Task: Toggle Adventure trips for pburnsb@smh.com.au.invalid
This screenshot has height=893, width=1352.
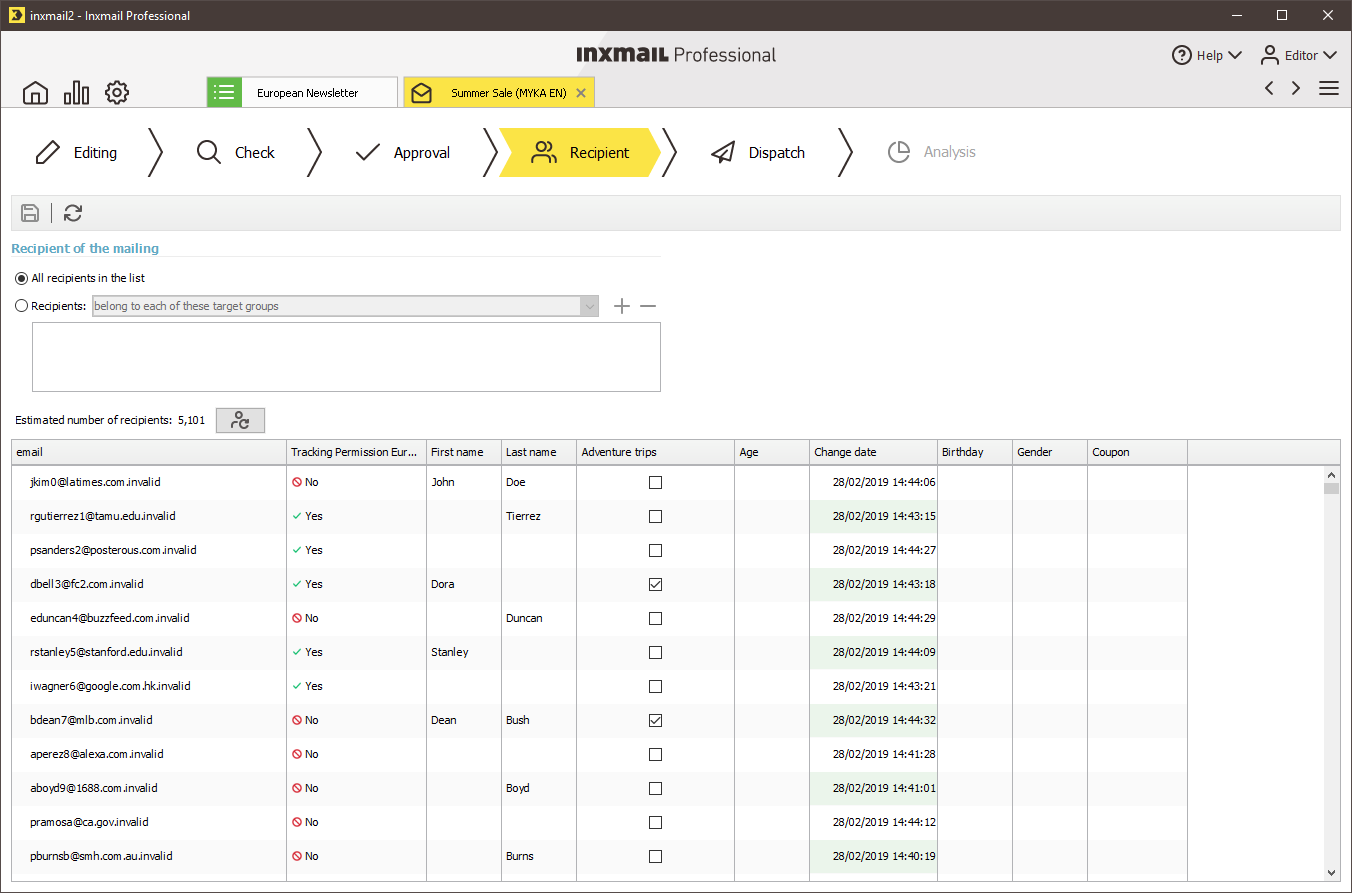Action: point(656,856)
